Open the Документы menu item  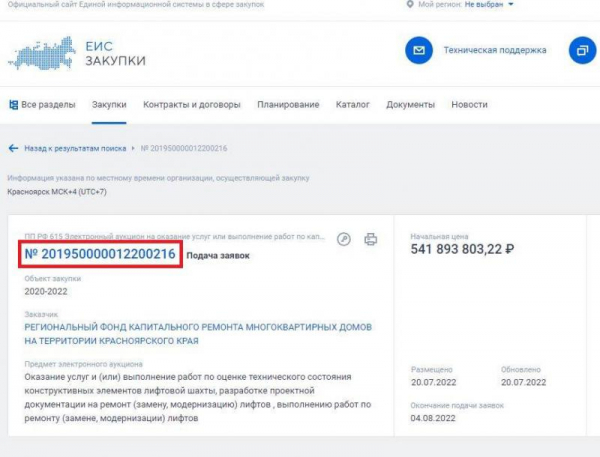coord(409,105)
